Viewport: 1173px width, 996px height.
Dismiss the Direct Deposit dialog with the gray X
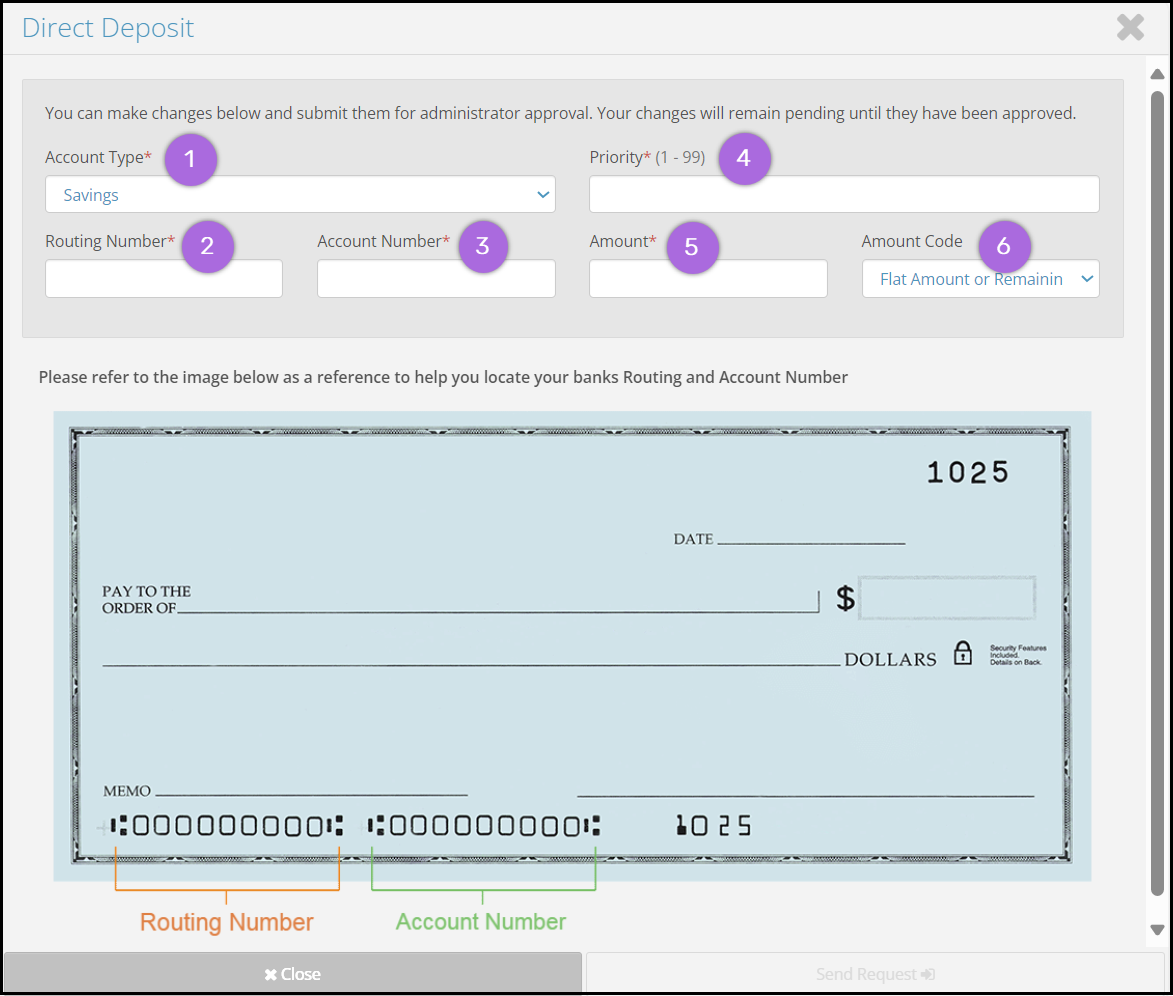[1130, 27]
